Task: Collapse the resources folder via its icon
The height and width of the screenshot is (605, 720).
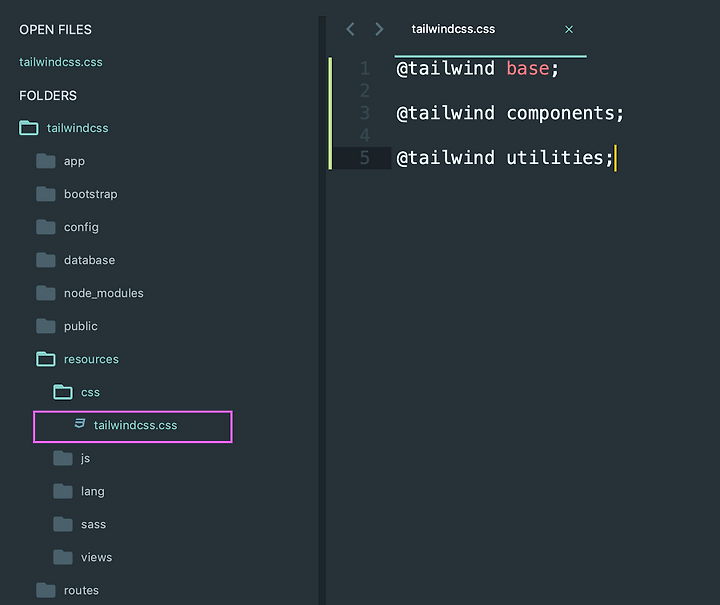Action: click(45, 359)
